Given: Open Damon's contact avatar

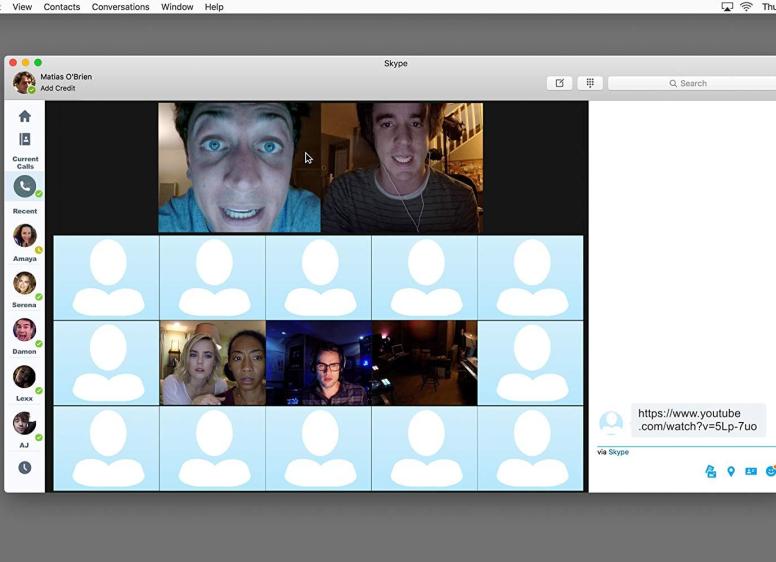Looking at the screenshot, I should [x=25, y=329].
